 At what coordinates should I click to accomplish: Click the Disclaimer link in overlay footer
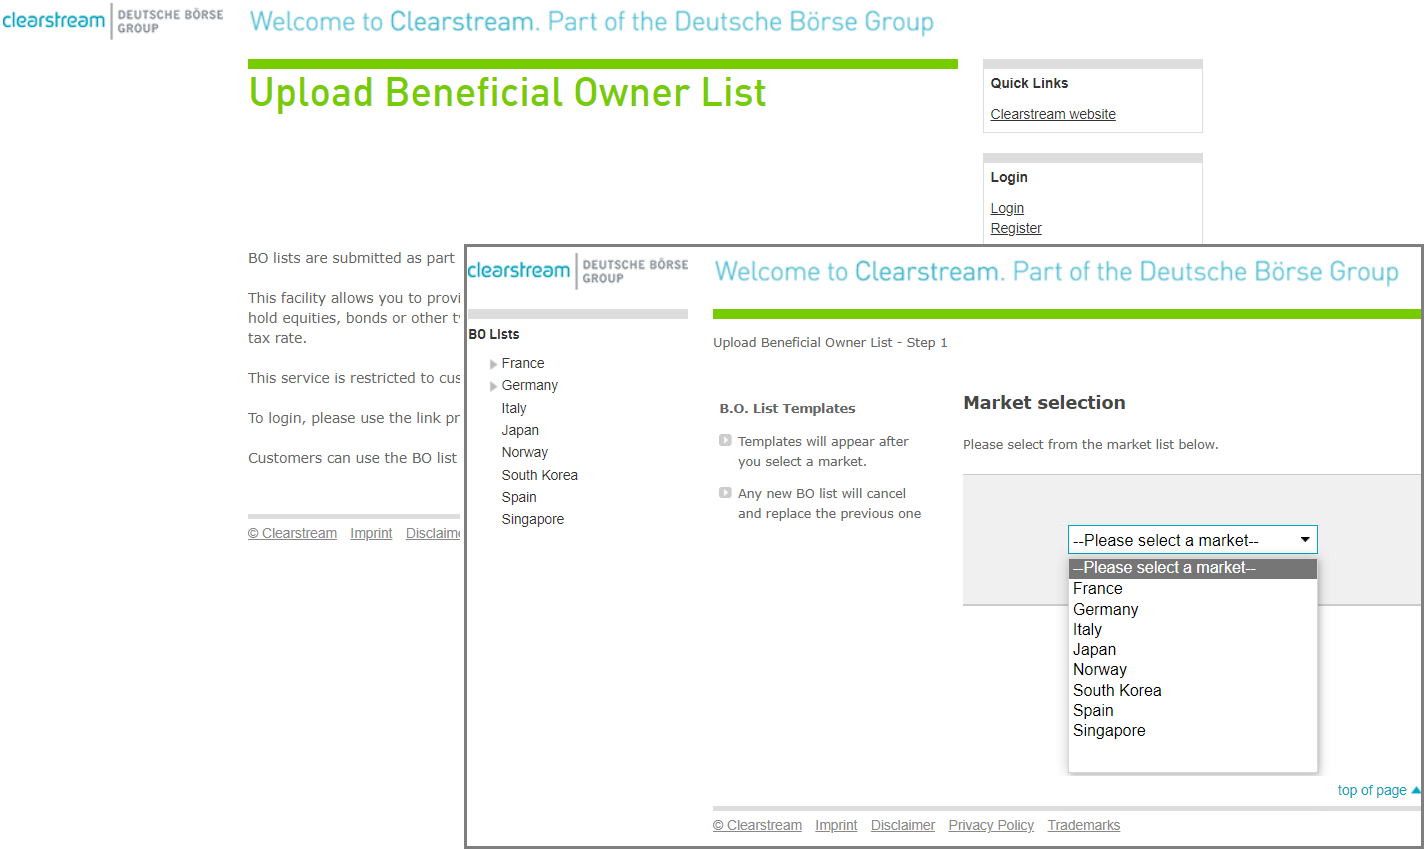tap(902, 825)
